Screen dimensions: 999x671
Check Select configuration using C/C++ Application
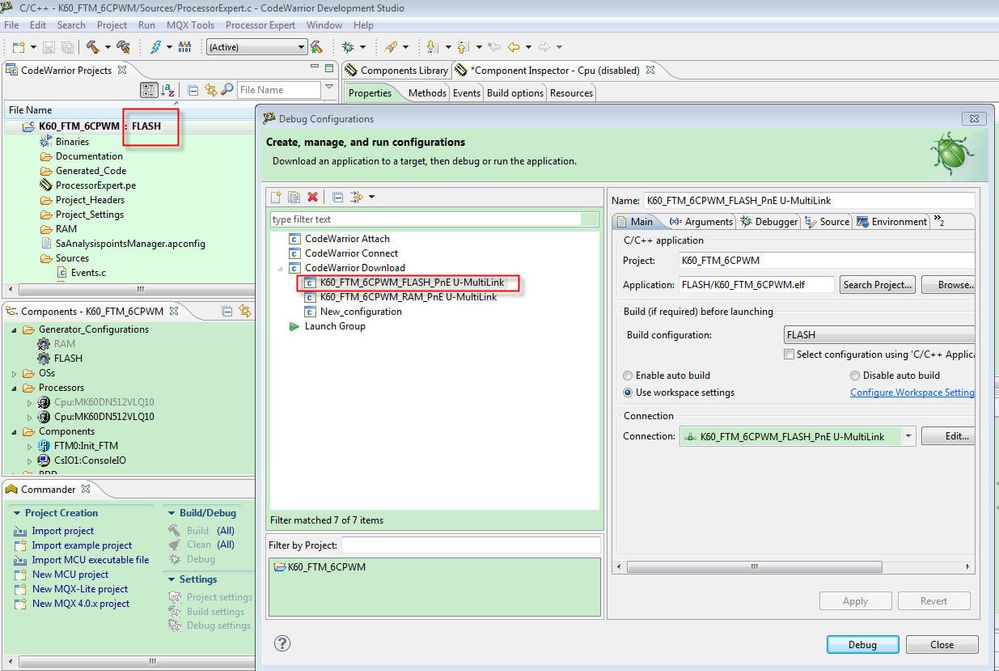coord(789,354)
